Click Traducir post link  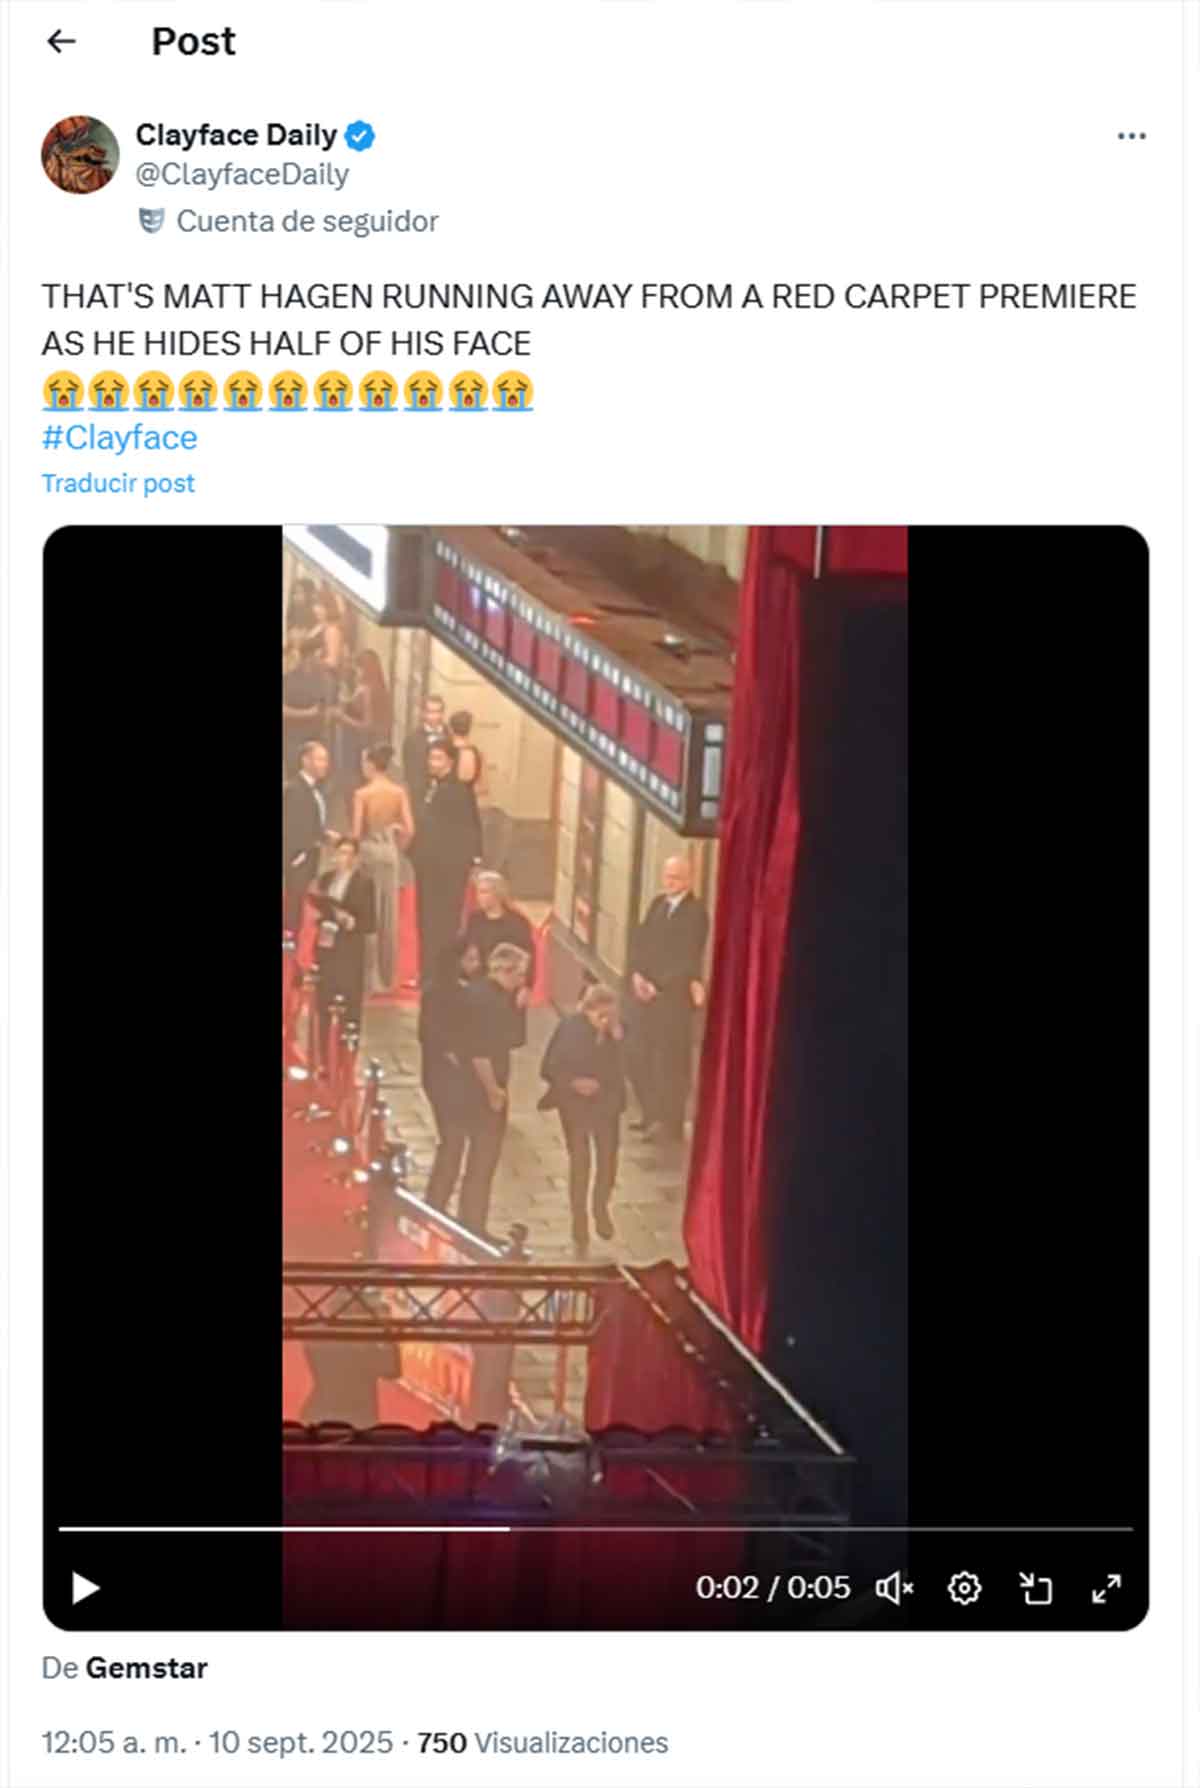tap(118, 483)
